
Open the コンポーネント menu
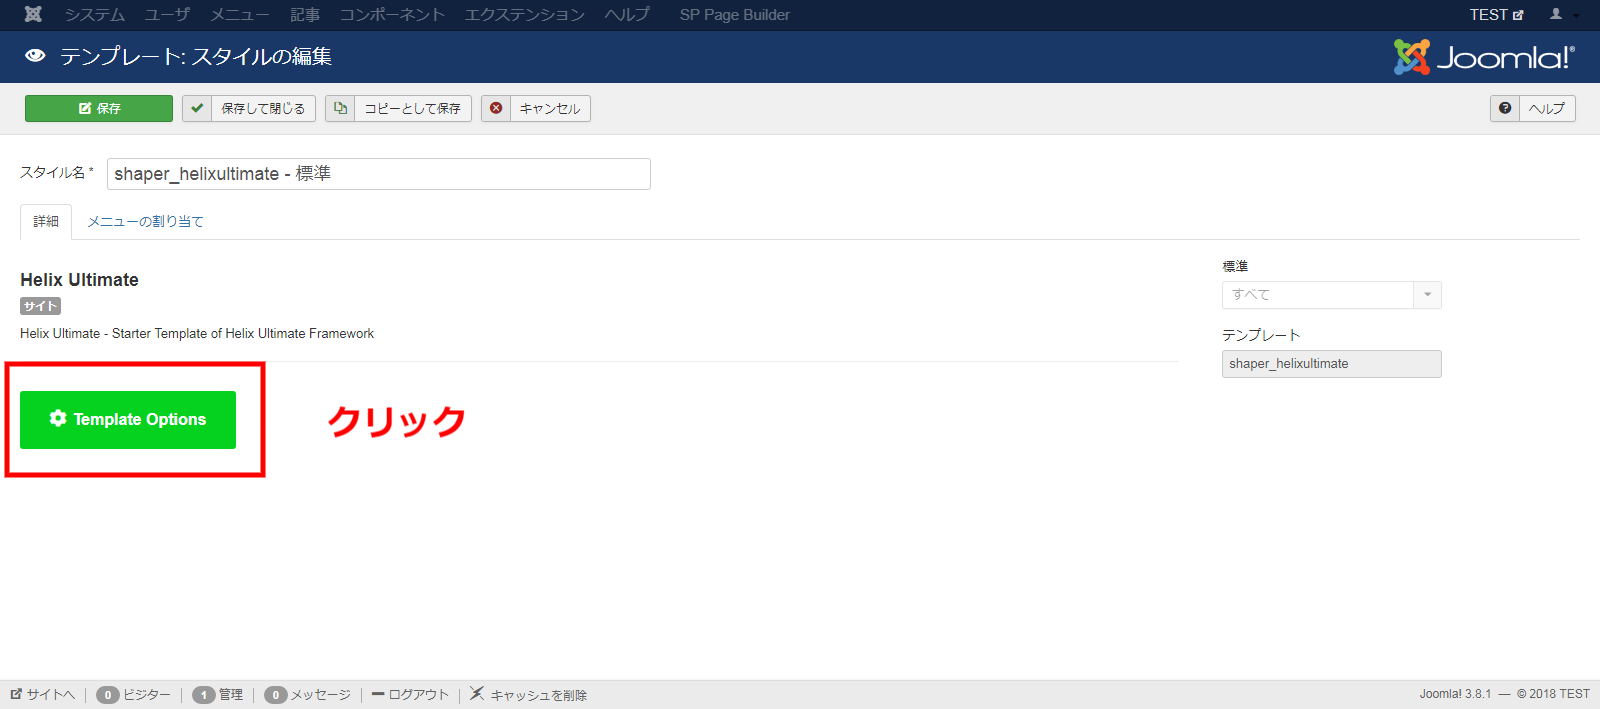pyautogui.click(x=392, y=15)
